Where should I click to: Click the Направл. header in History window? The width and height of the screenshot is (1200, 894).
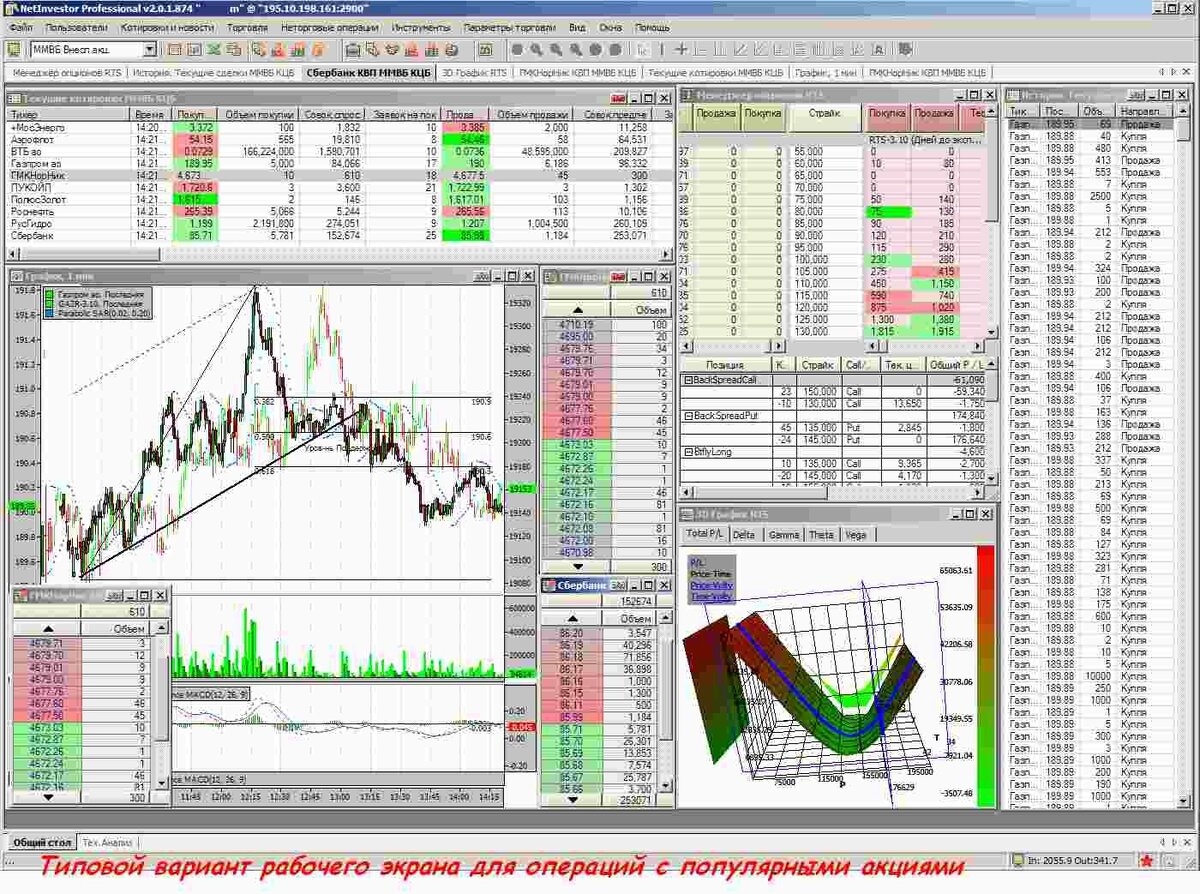[x=1142, y=112]
